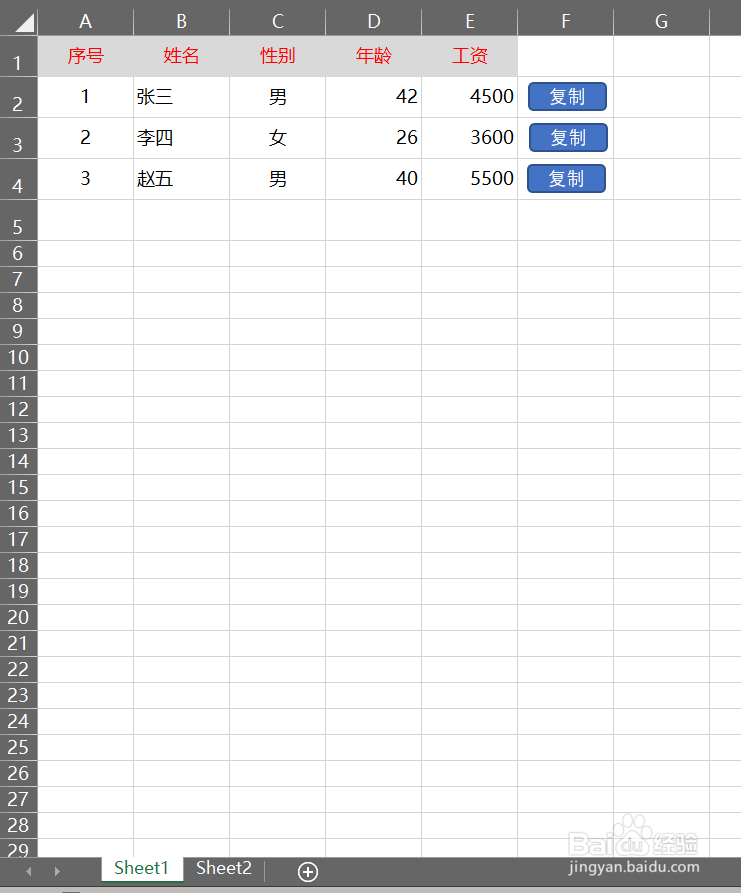Select cell A3 with serial number 2
741x893 pixels.
[x=85, y=138]
